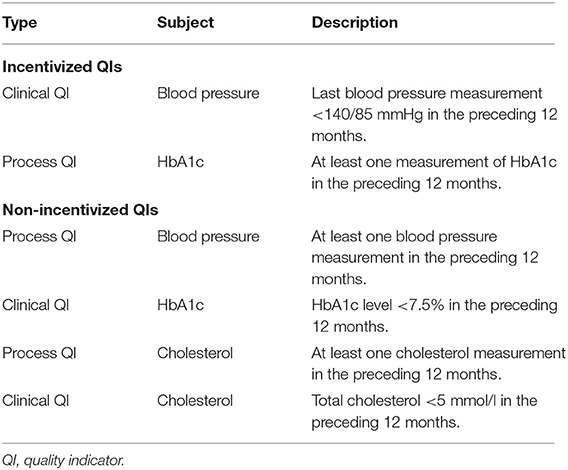Image resolution: width=568 pixels, height=470 pixels.
Task: Click Process QI in the incentivized HbA1c row
Action: click(x=39, y=162)
